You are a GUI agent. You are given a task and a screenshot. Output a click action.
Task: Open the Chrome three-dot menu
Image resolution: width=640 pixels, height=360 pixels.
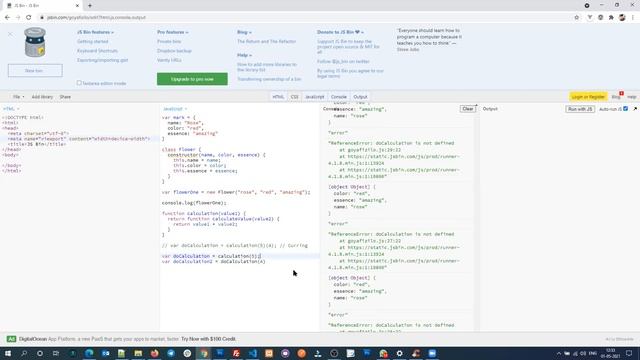pyautogui.click(x=633, y=18)
